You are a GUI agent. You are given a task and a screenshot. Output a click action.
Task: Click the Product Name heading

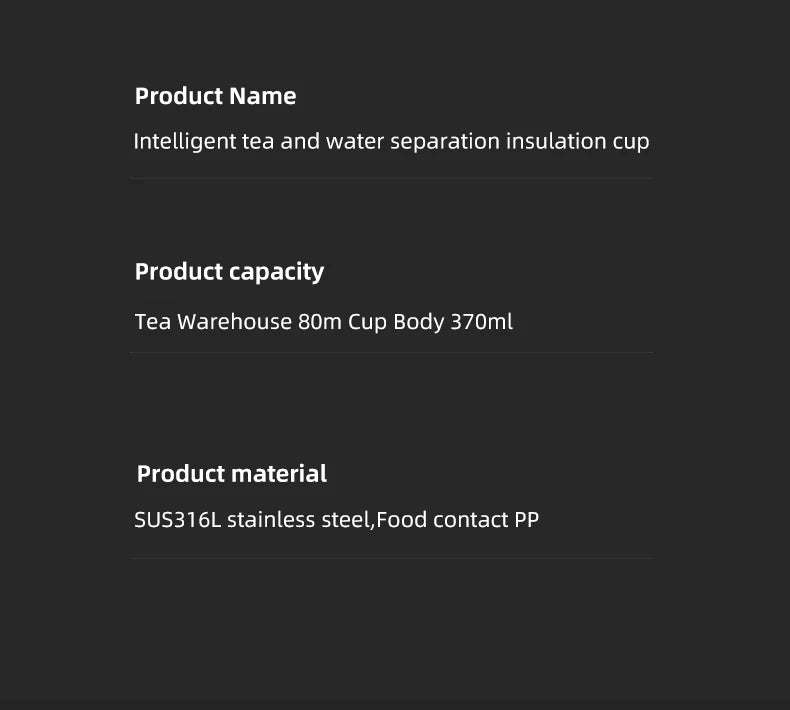pos(215,96)
